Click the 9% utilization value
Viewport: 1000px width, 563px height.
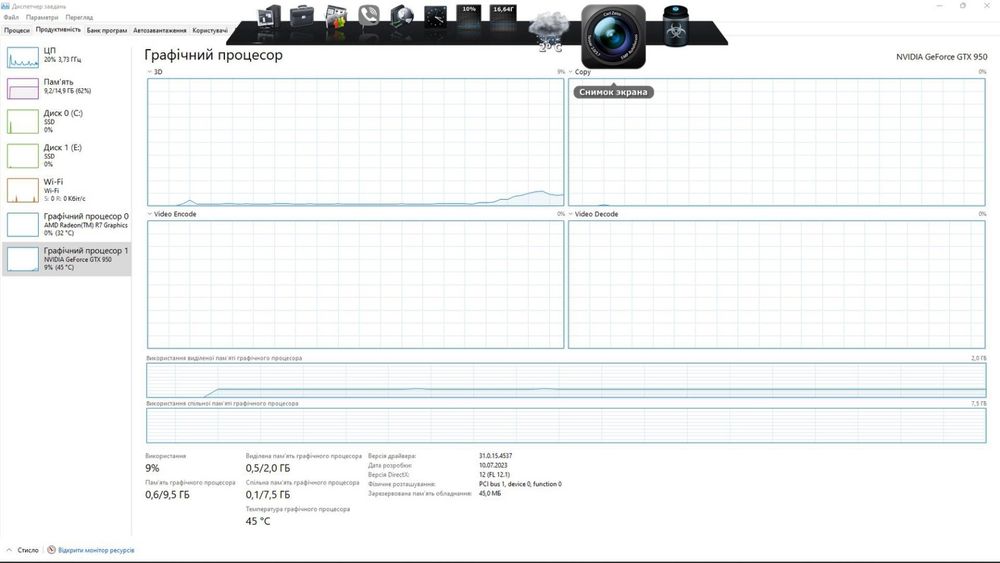pos(152,468)
